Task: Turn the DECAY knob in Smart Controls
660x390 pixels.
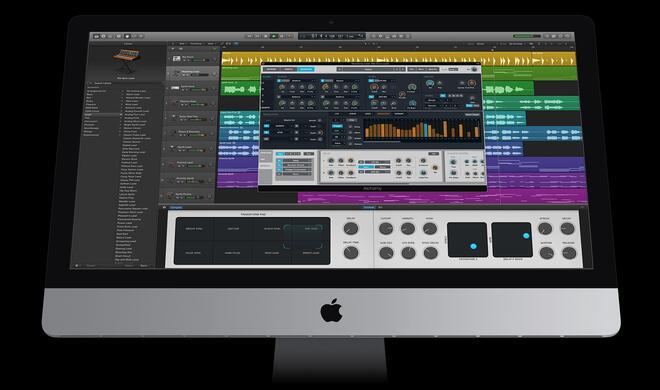Action: pos(567,229)
